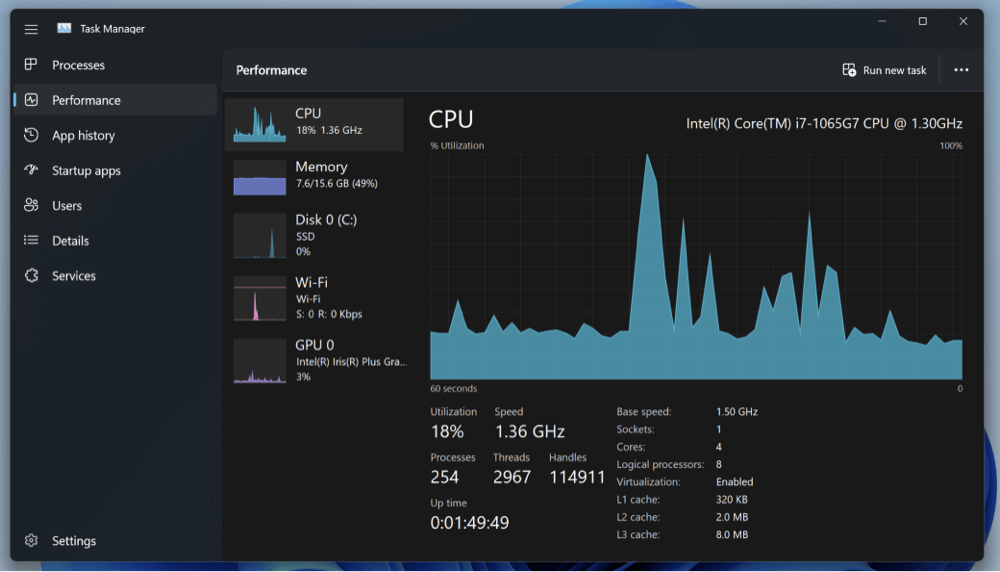
Task: Open the hamburger navigation menu
Action: [x=31, y=29]
